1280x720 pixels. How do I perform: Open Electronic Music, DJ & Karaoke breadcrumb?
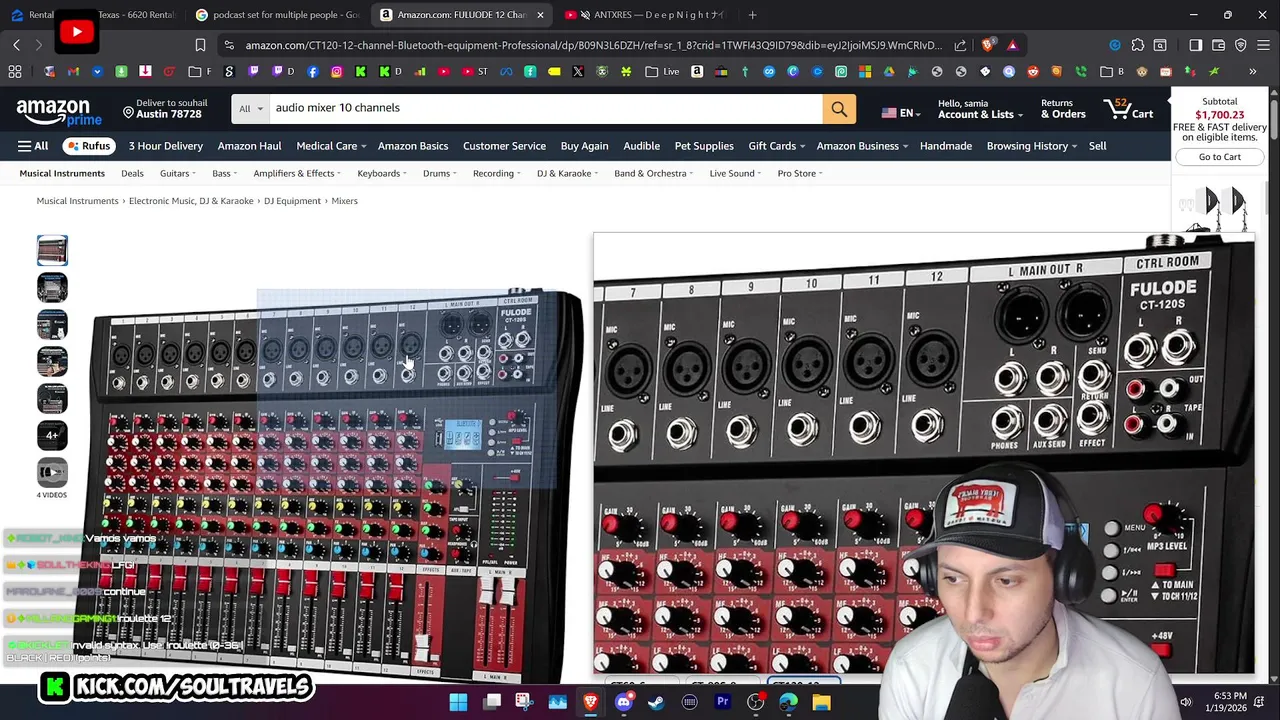pos(191,201)
